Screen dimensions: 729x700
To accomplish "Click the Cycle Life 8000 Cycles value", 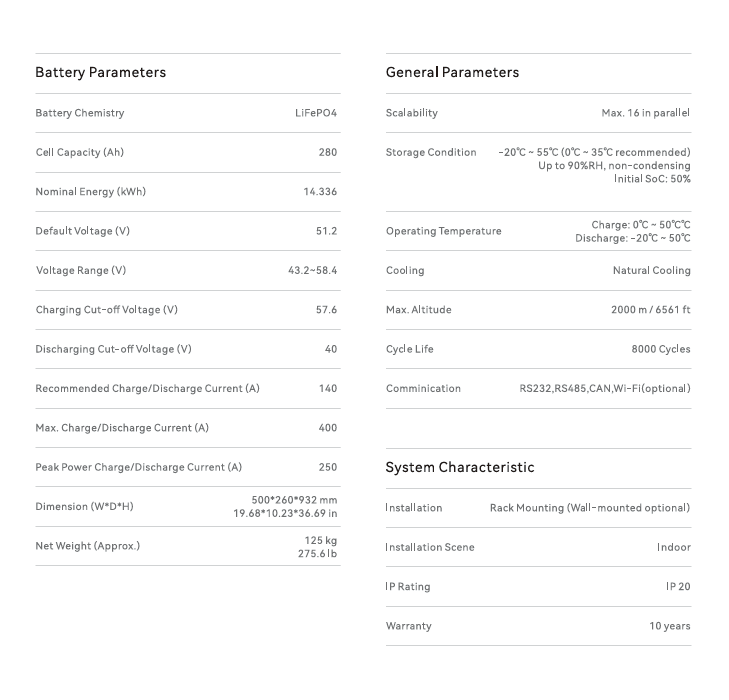I will pyautogui.click(x=660, y=350).
